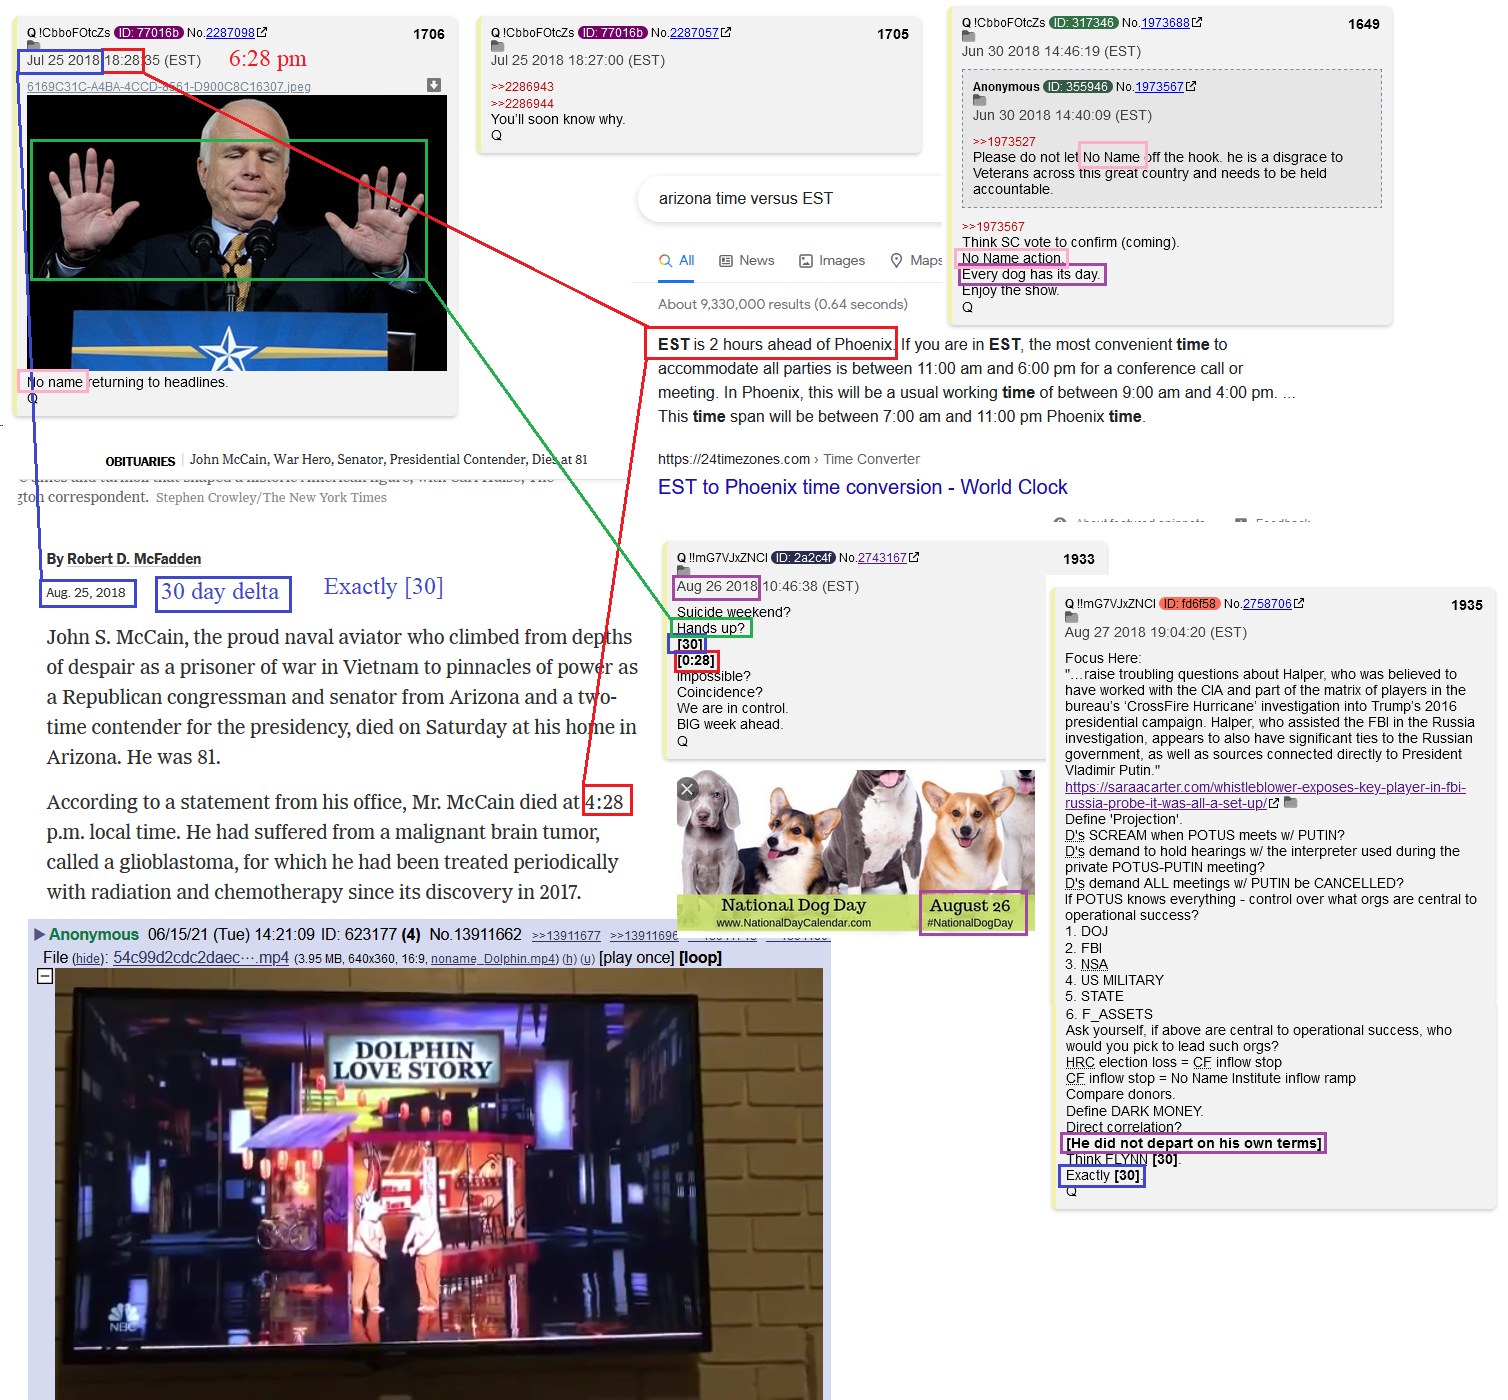
Task: Open post number link 2743167
Action: [x=882, y=558]
